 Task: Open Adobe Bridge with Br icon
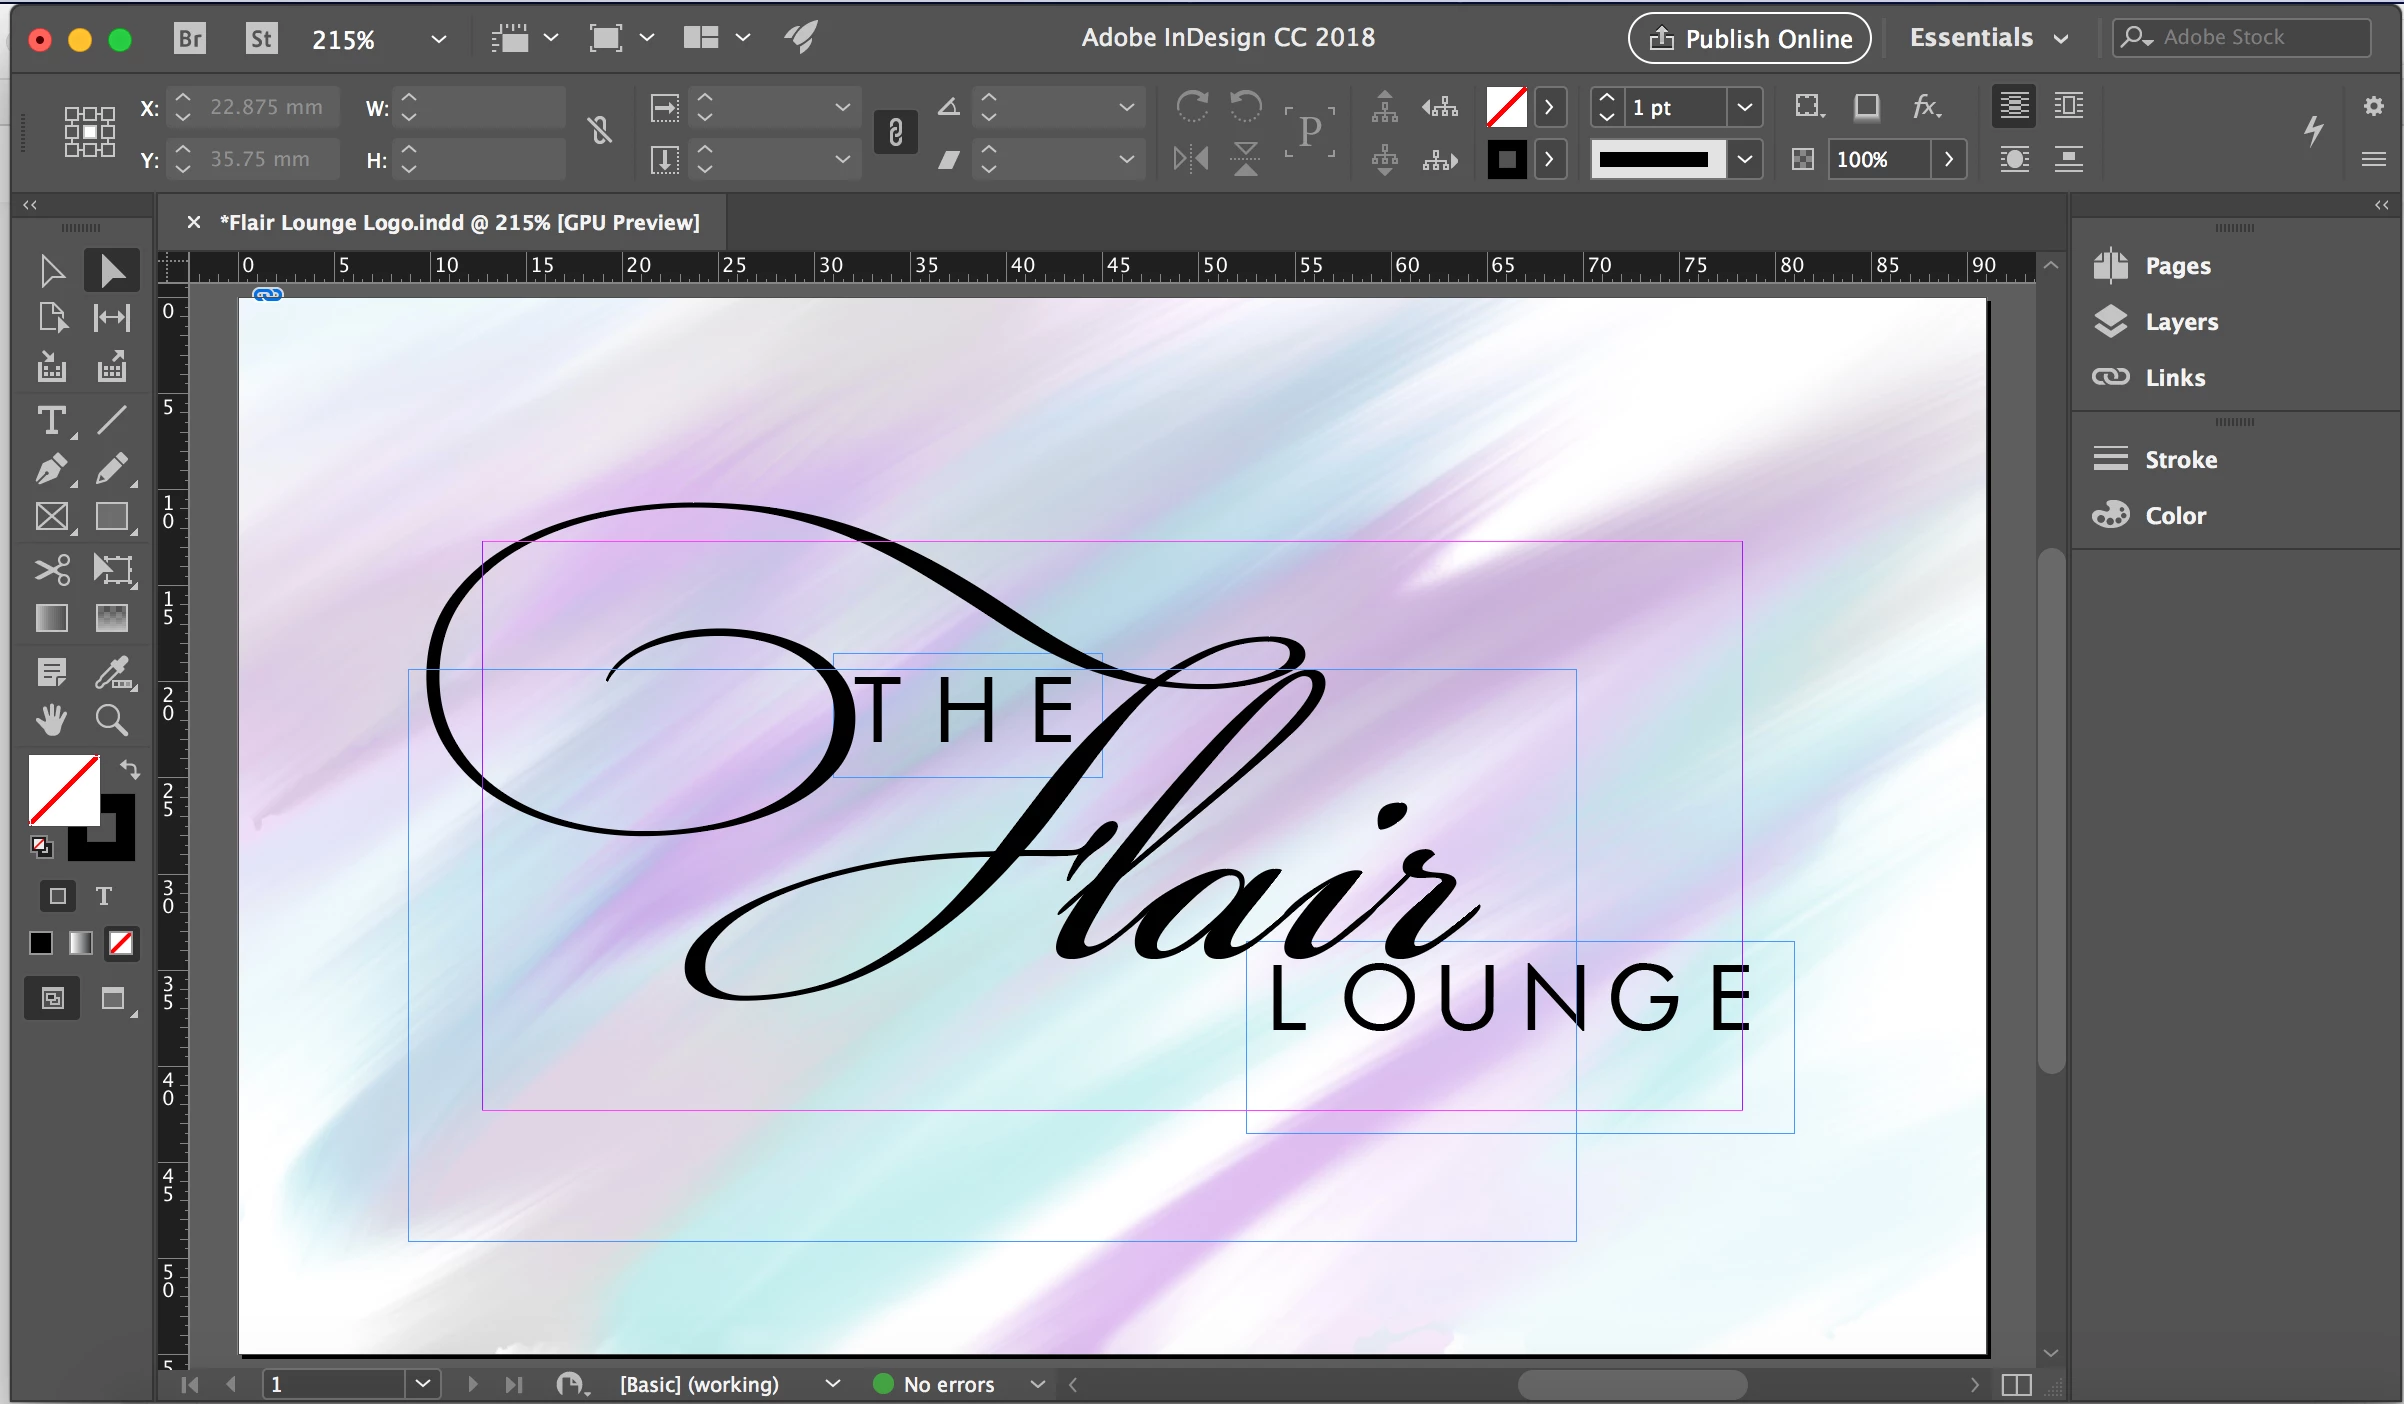point(189,38)
